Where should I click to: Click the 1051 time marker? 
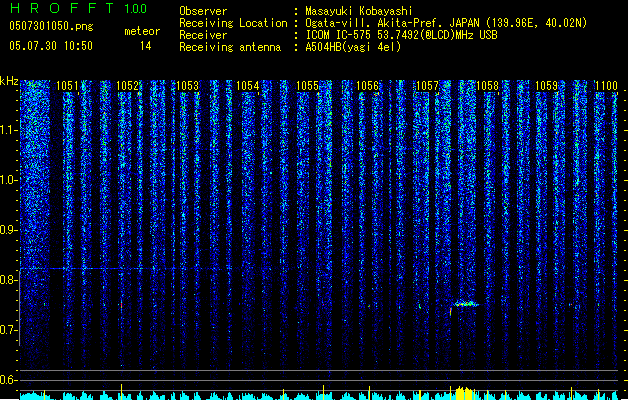click(67, 86)
